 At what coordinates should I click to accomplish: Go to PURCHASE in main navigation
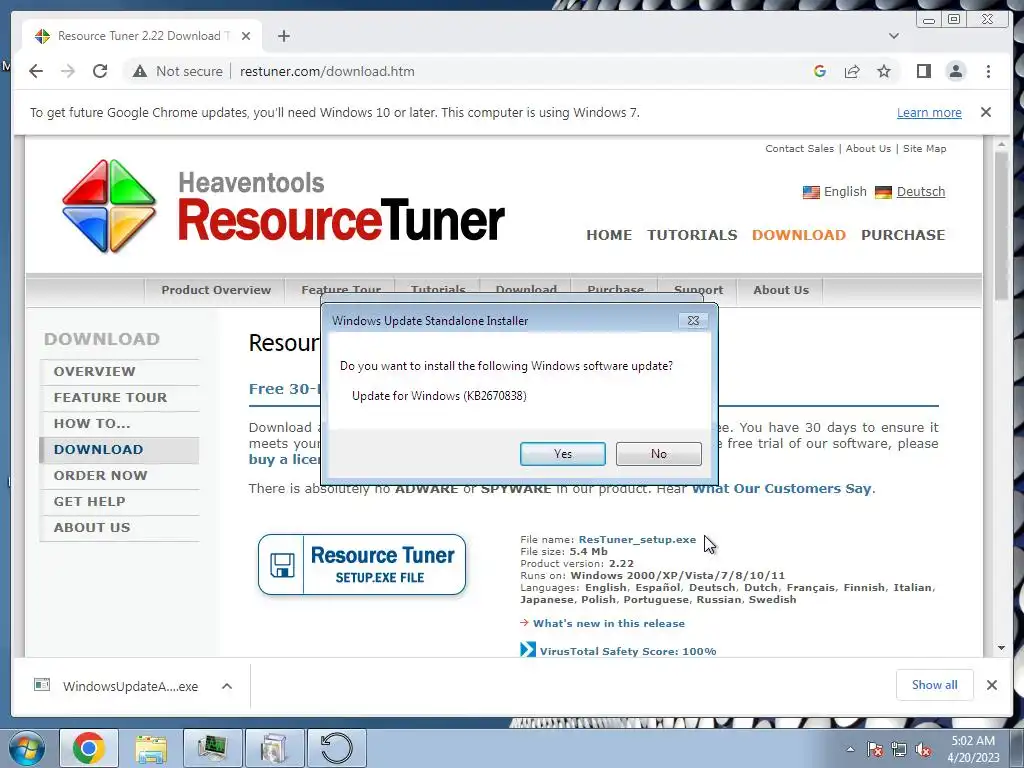[x=903, y=235]
